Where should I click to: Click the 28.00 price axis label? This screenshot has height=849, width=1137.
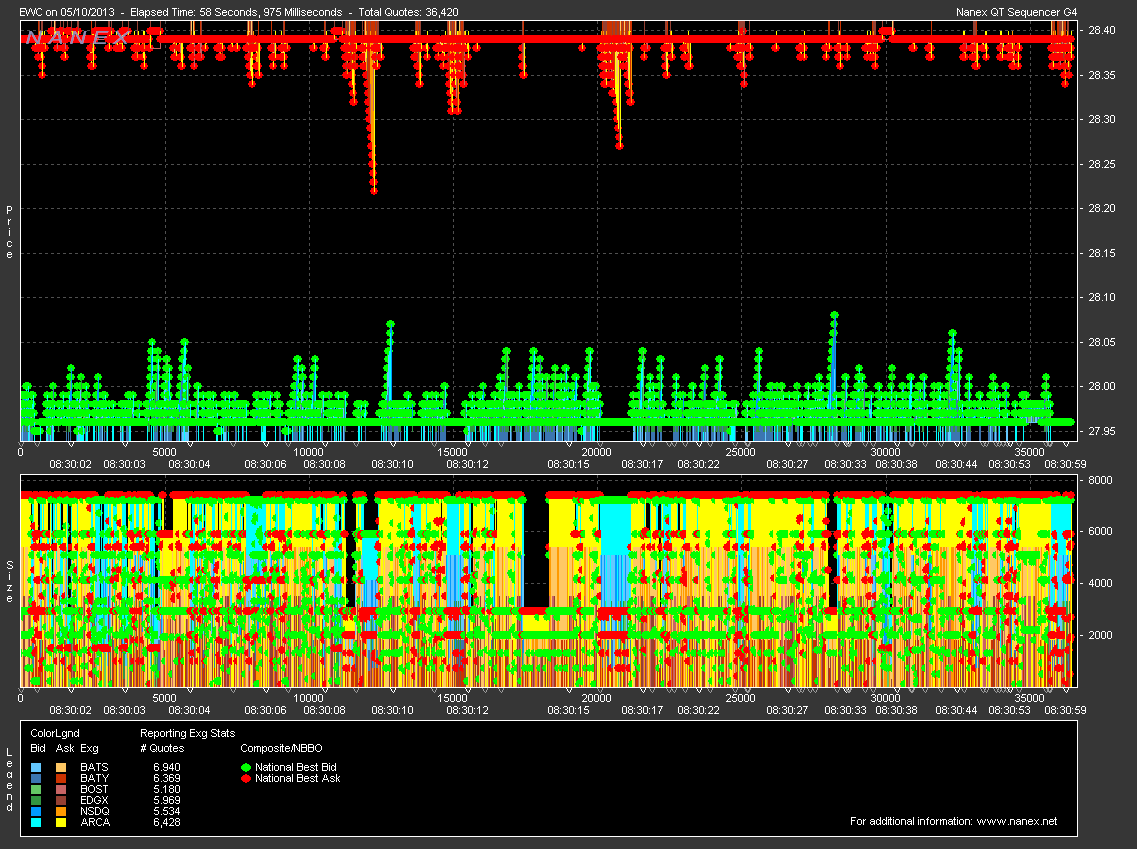(1101, 386)
